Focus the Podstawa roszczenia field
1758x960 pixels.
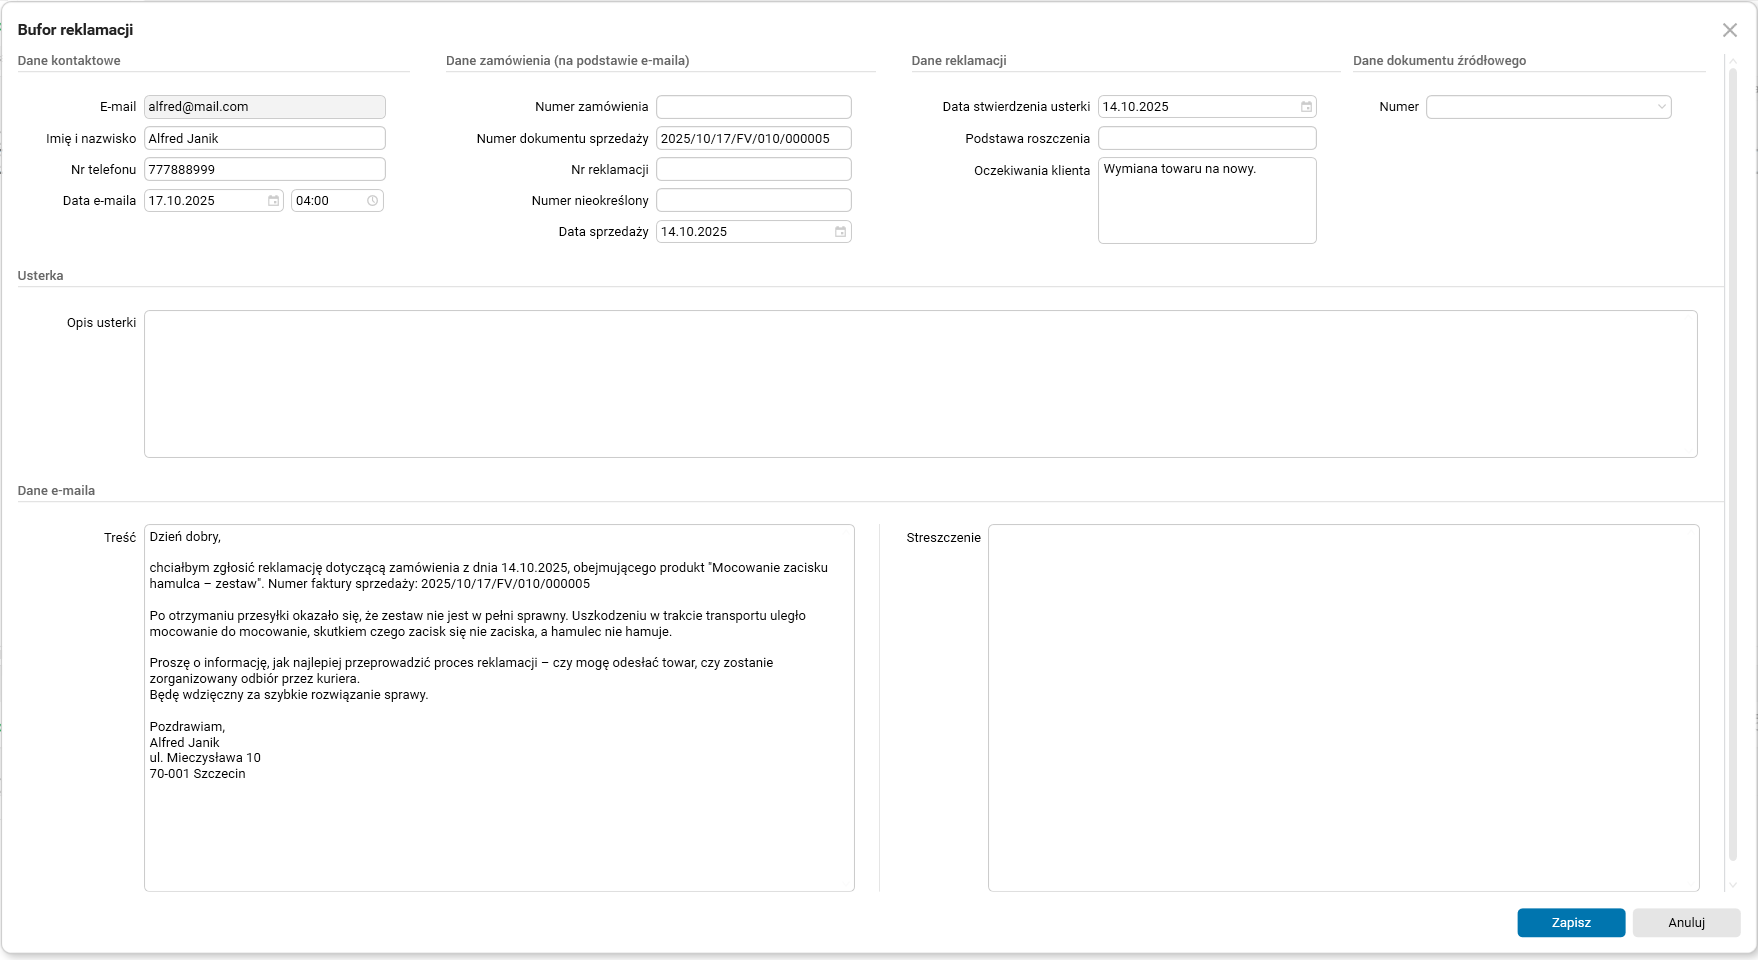(x=1207, y=138)
